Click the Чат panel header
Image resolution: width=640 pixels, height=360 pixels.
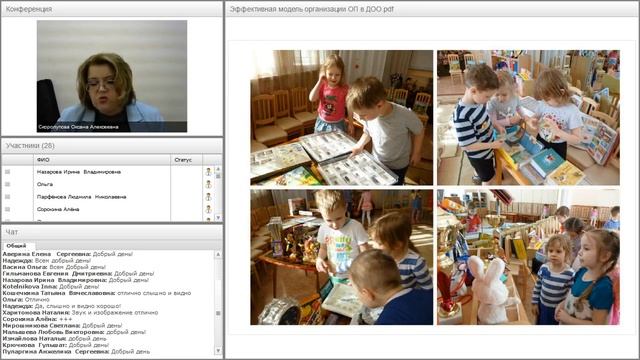pyautogui.click(x=12, y=232)
